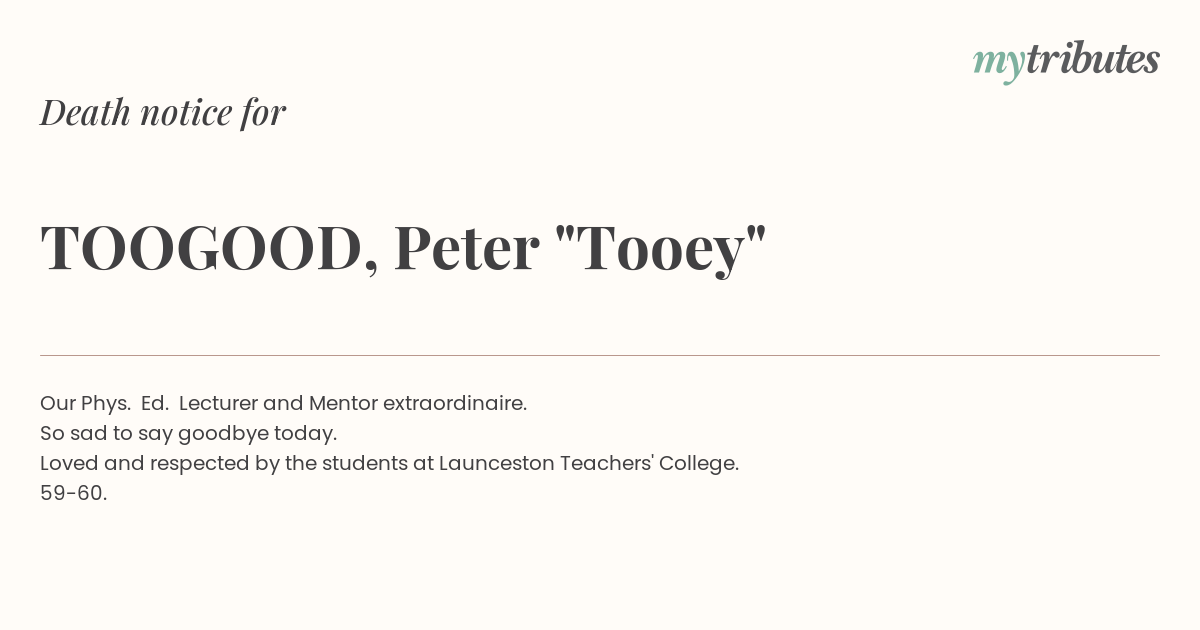The height and width of the screenshot is (630, 1200).
Task: Click the dark "tributes" part of the logo
Action: [1093, 59]
